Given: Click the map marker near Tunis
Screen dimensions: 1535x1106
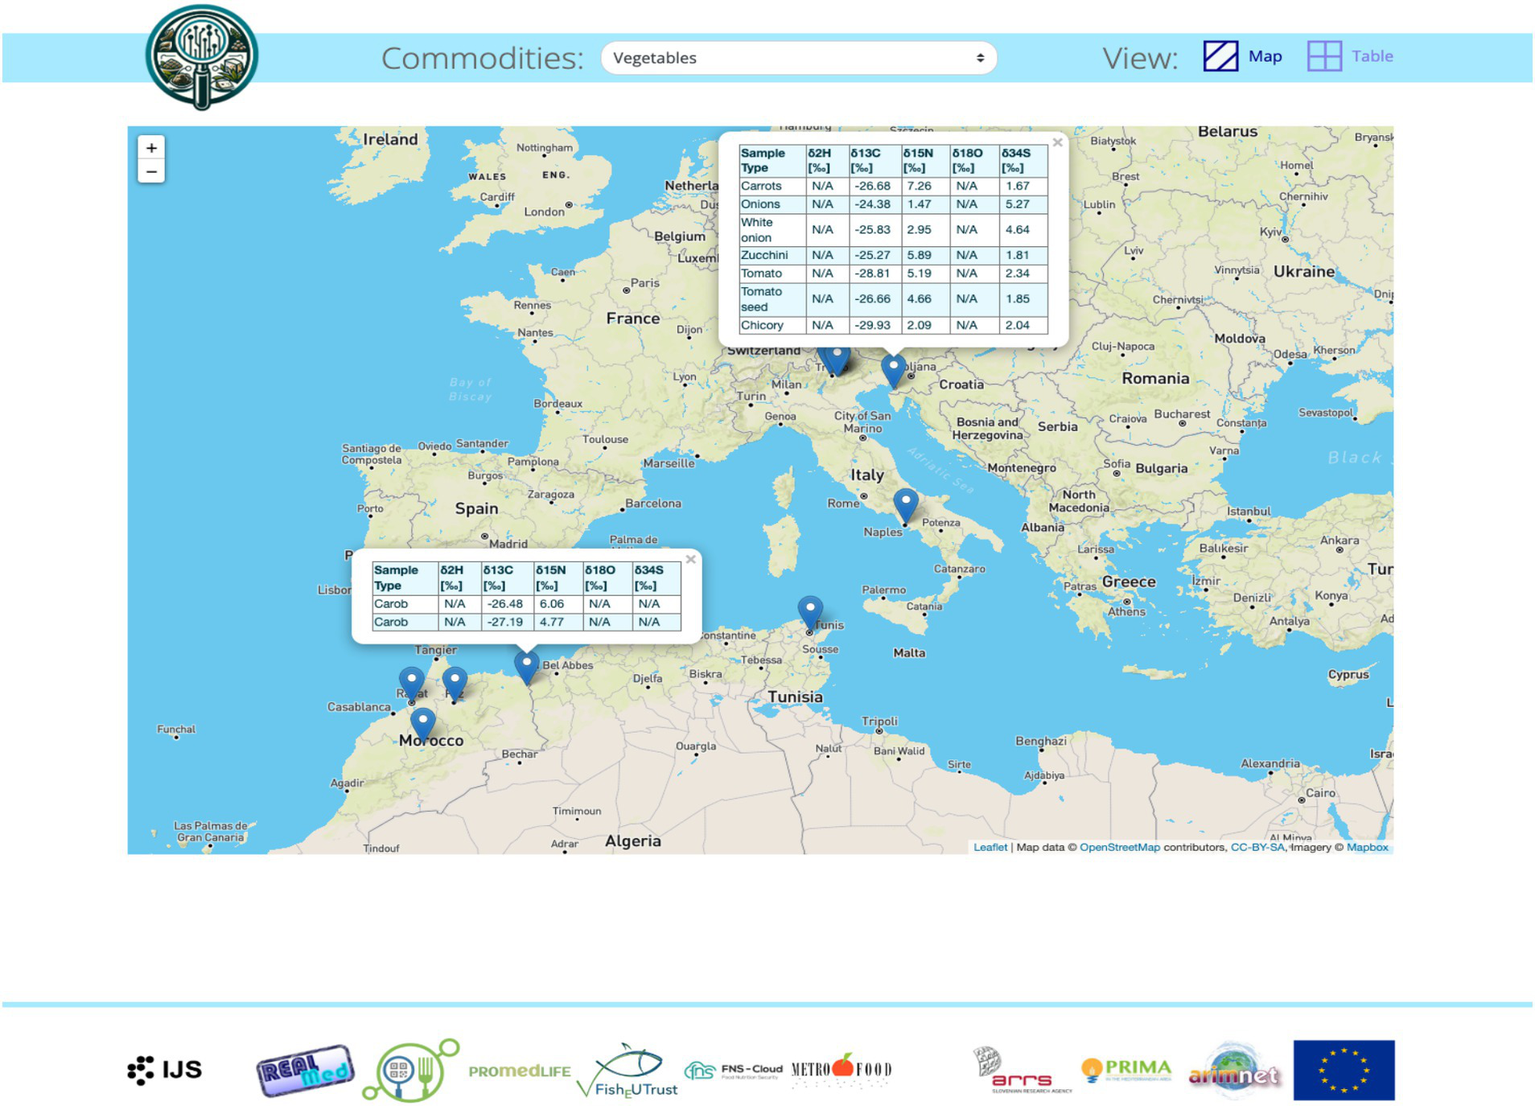Looking at the screenshot, I should click(x=810, y=611).
